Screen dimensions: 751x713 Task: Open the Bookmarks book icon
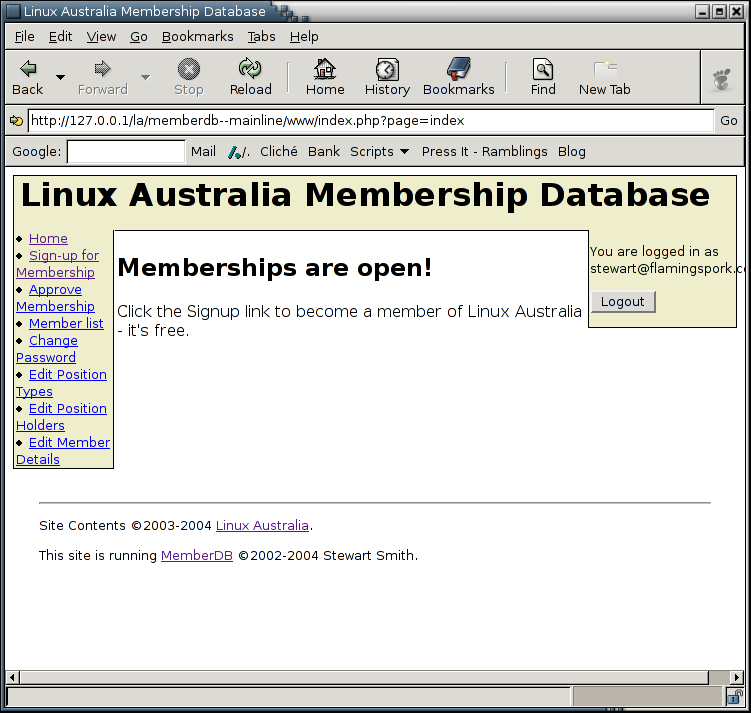459,68
